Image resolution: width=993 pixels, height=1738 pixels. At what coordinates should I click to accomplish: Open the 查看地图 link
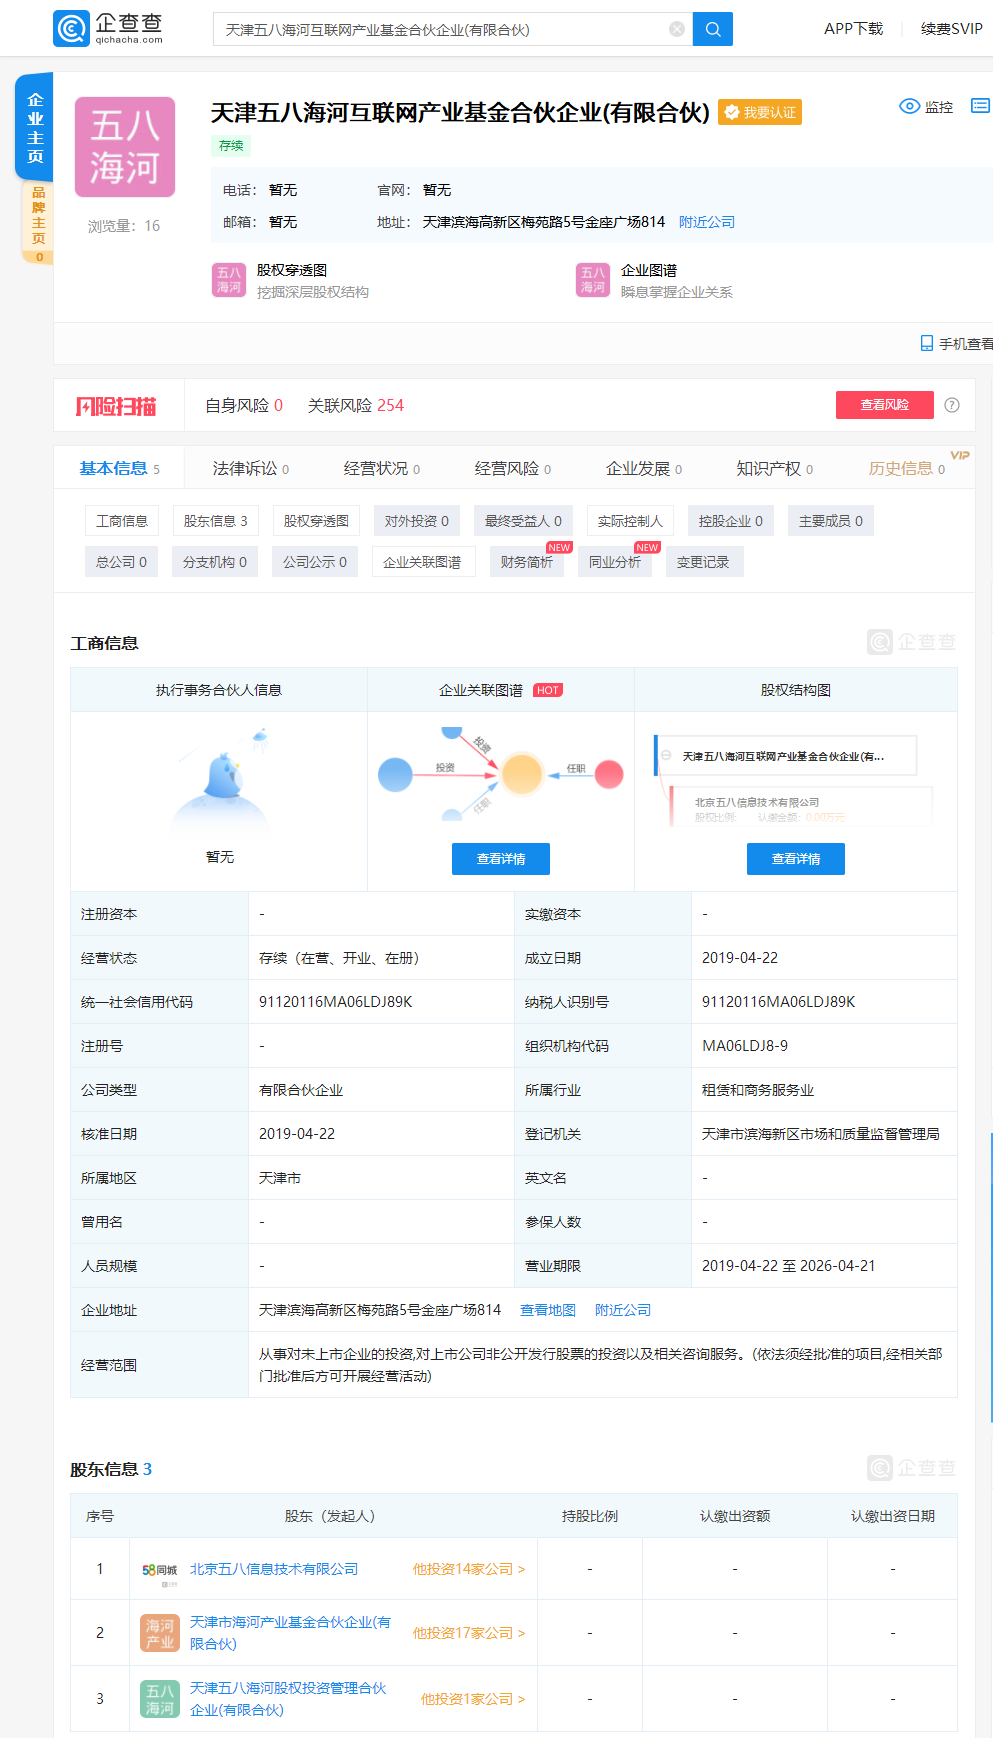coord(548,1310)
